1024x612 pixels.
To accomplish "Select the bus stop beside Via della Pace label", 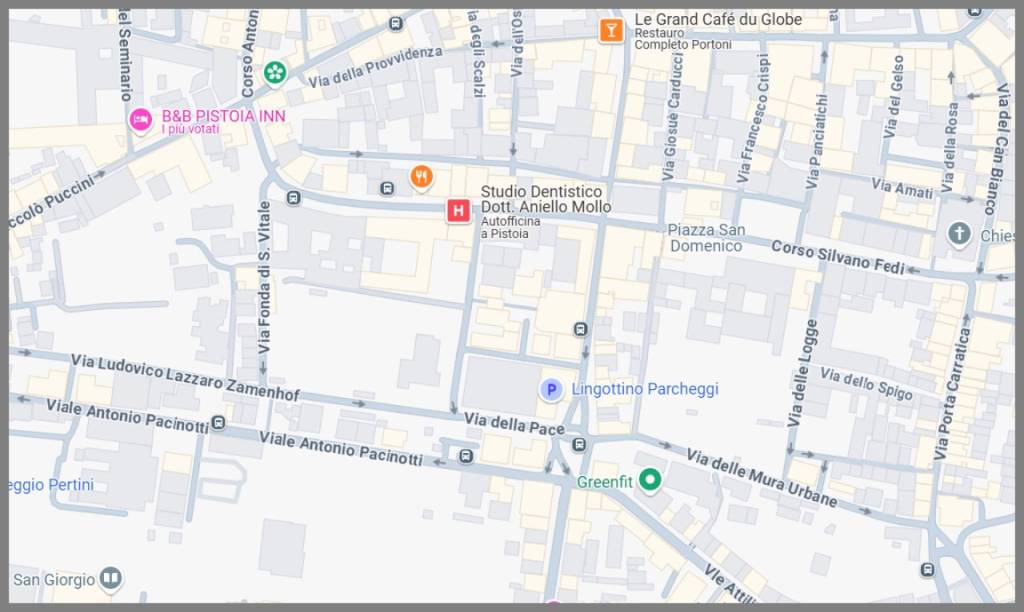I will [579, 444].
